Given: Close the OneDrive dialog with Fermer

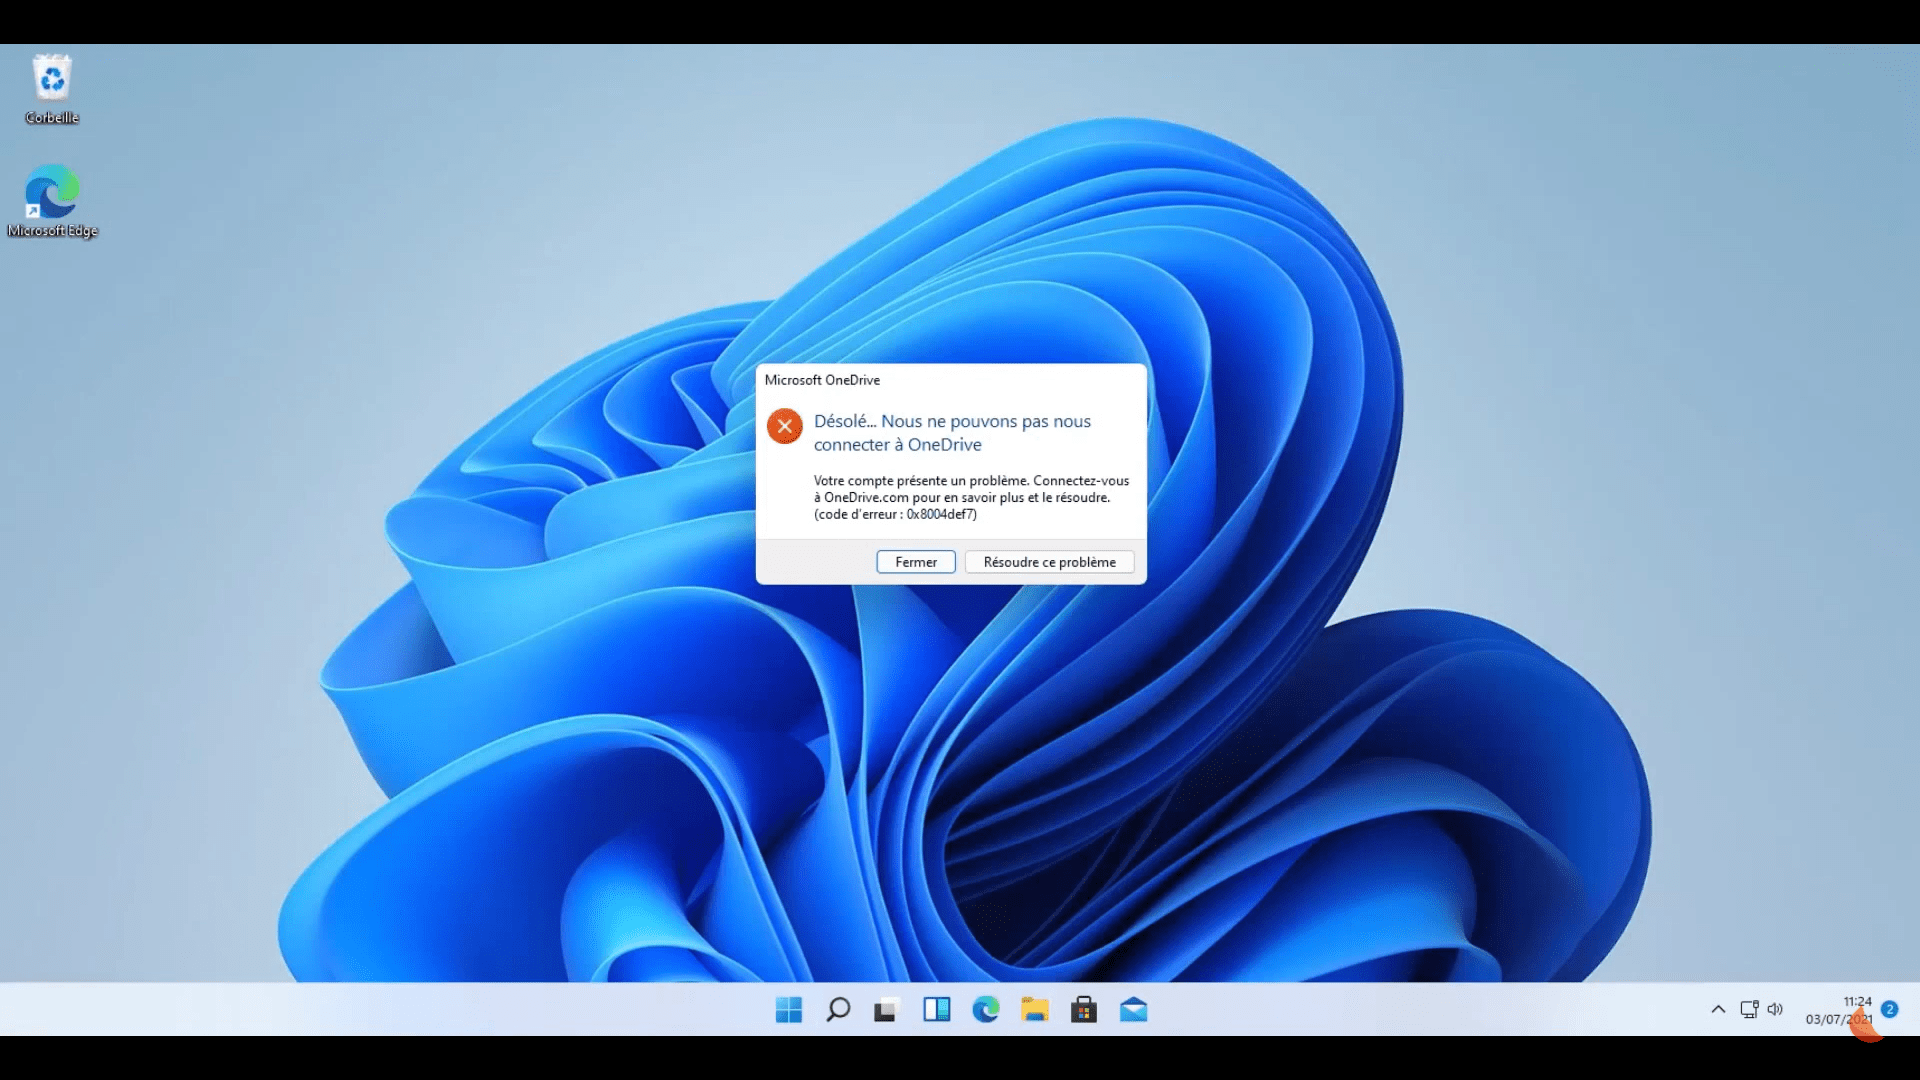Looking at the screenshot, I should [x=916, y=562].
